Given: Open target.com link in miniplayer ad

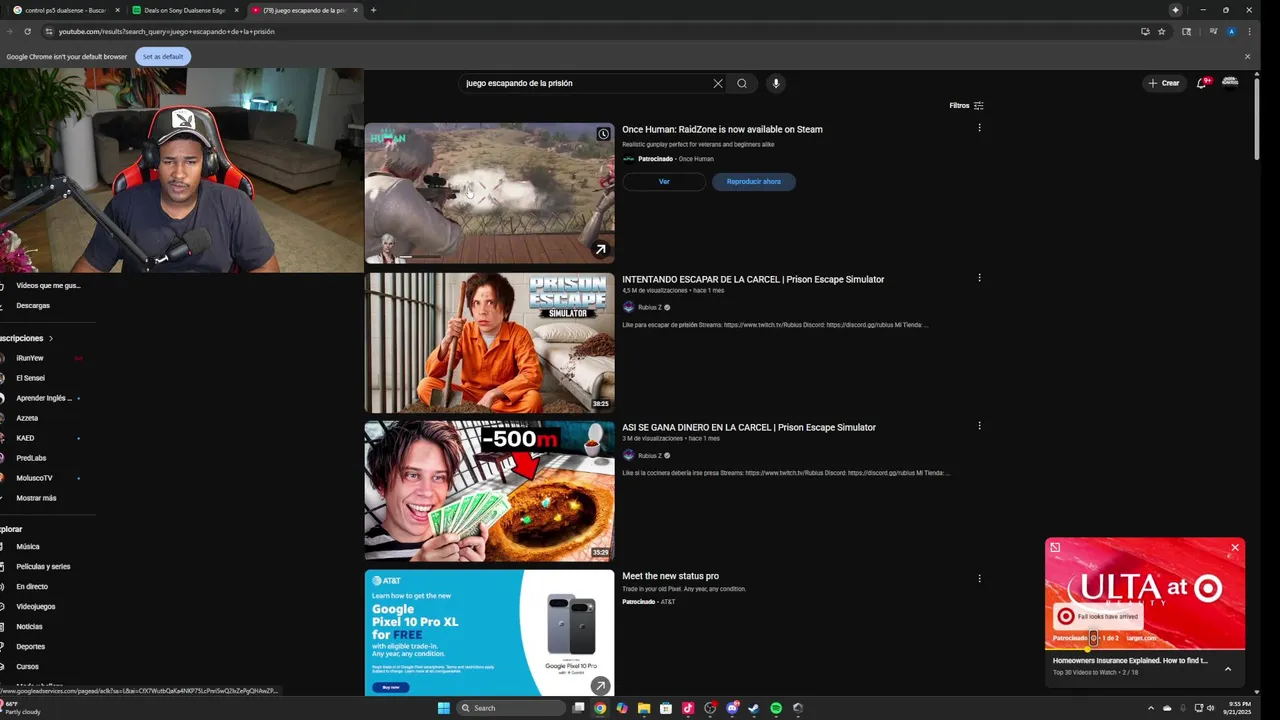Looking at the screenshot, I should [1141, 638].
